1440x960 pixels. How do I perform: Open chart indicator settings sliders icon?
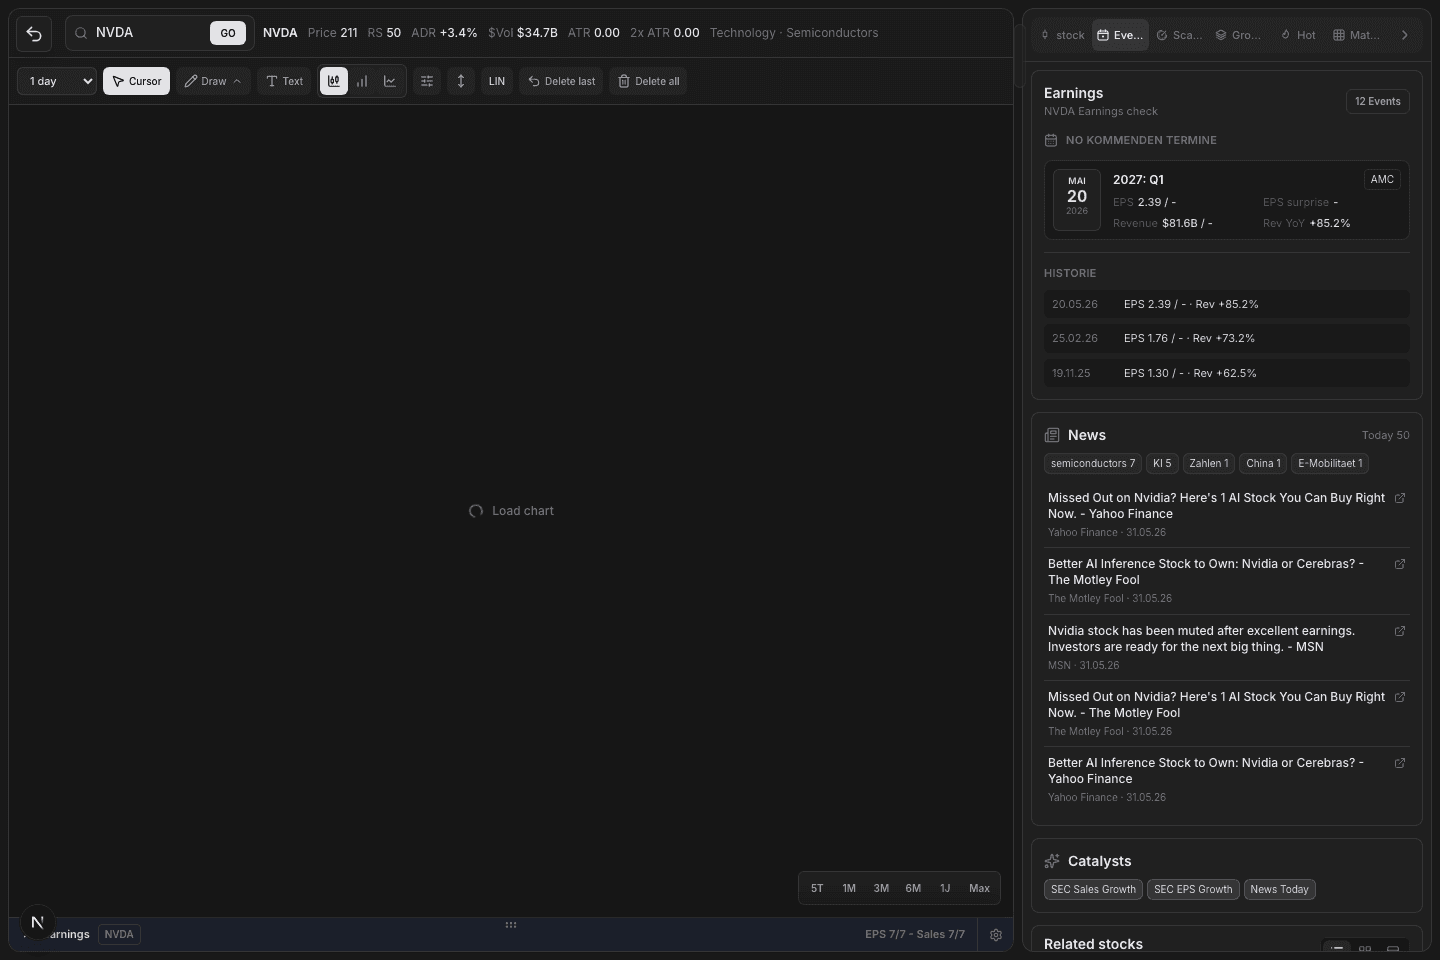tap(427, 81)
